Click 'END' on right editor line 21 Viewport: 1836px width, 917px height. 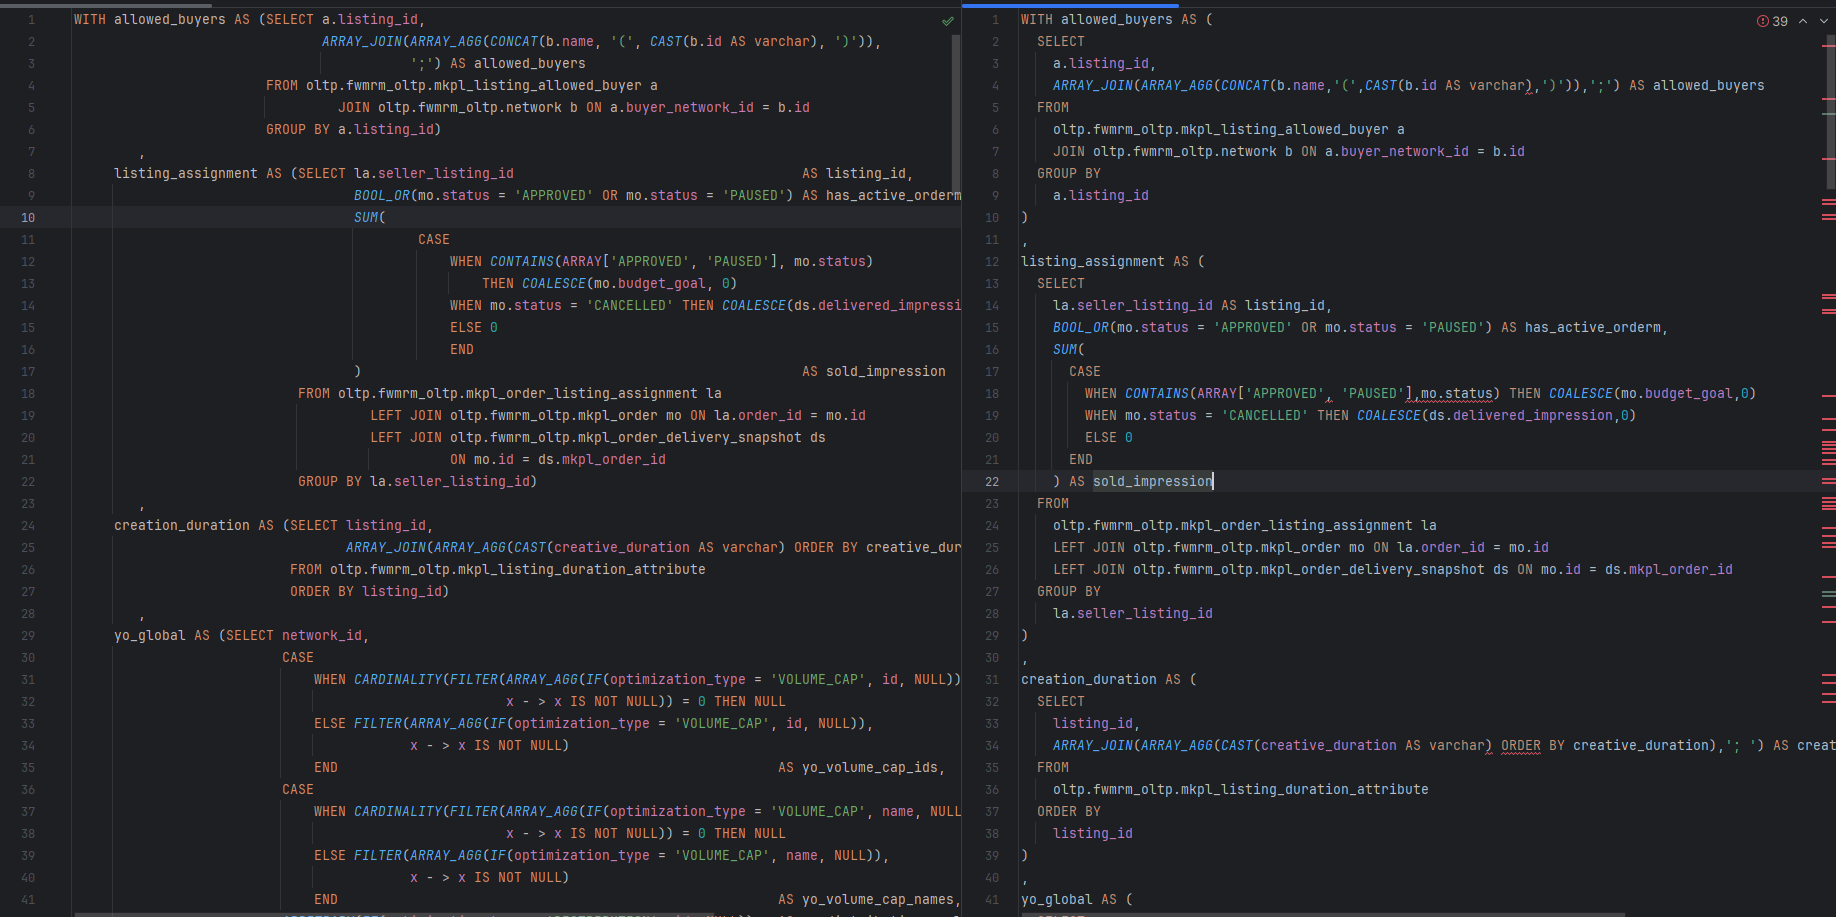[1081, 459]
